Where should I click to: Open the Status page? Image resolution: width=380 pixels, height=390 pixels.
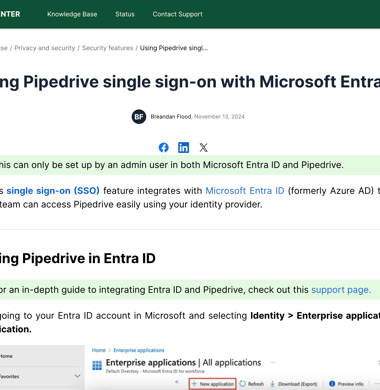coord(125,14)
